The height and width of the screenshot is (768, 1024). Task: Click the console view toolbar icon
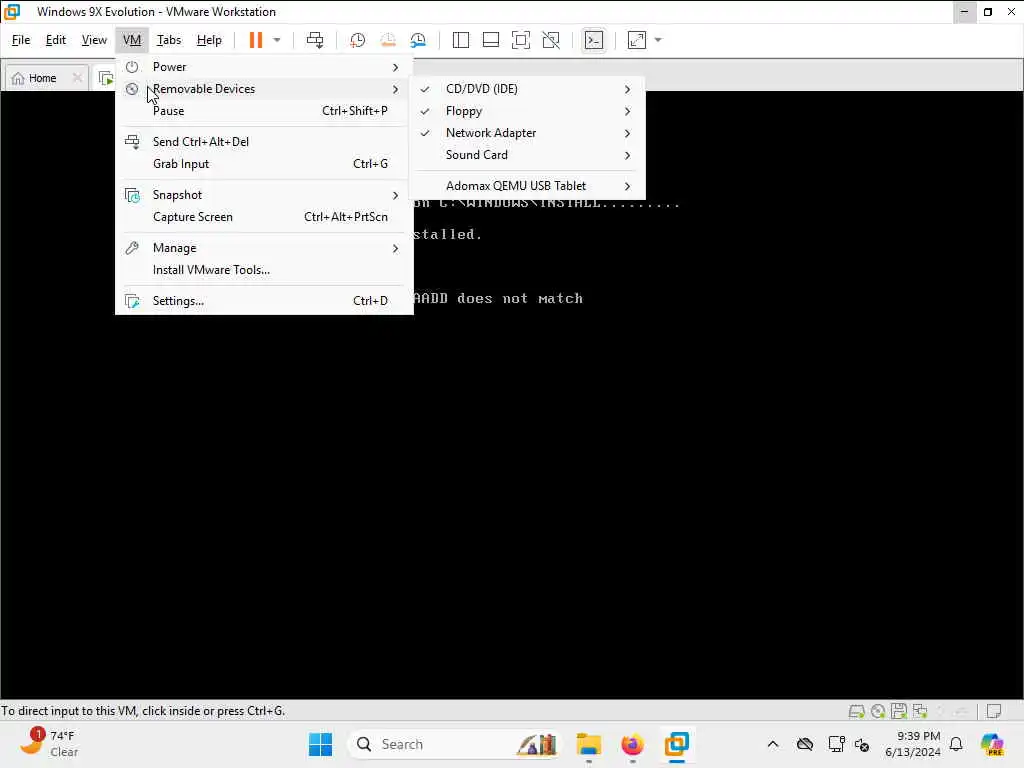[594, 40]
